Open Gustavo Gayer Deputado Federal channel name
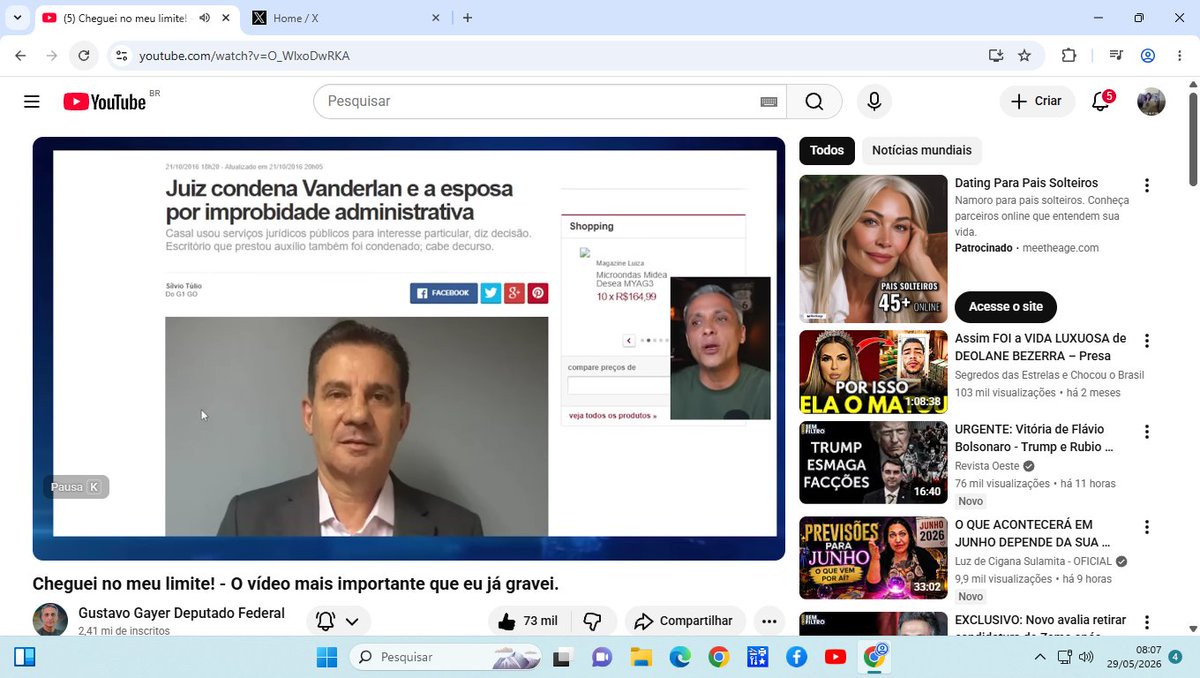 [x=181, y=613]
